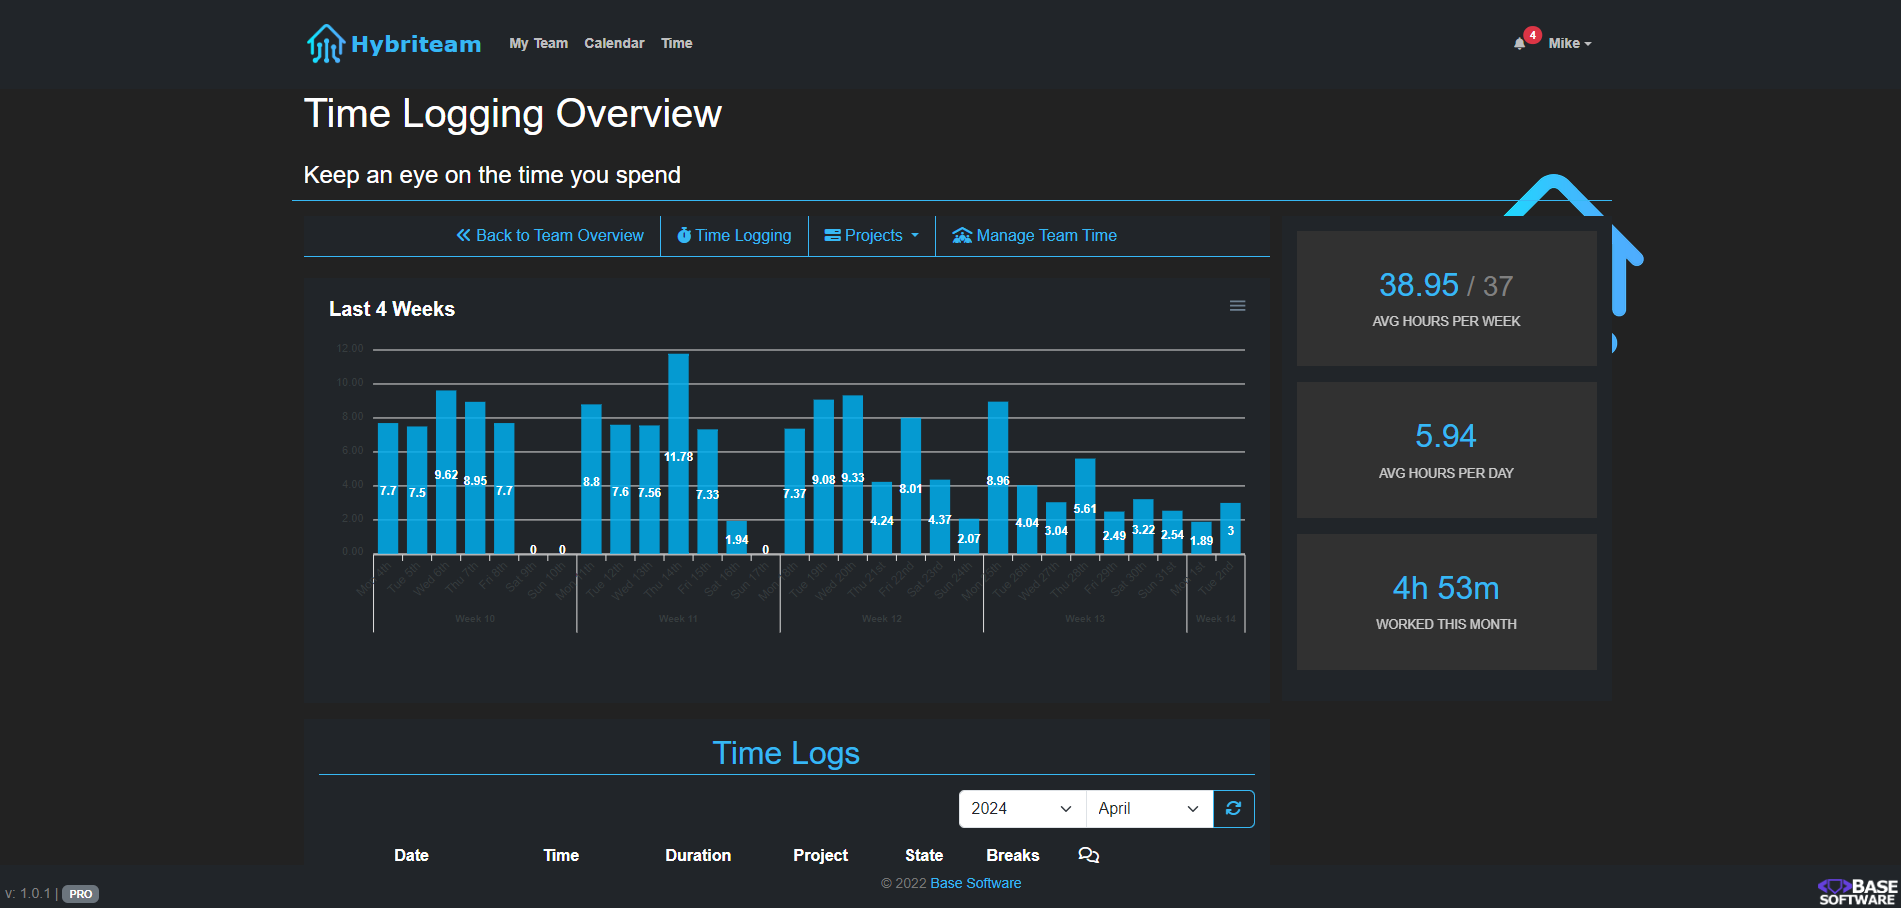Click the list icon beside Projects

tap(831, 235)
